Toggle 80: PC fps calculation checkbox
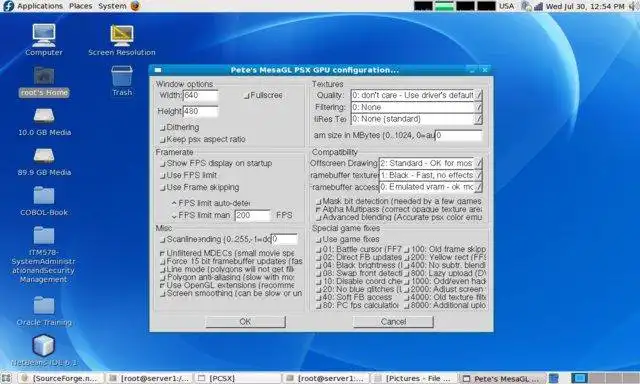The width and height of the screenshot is (640, 384). click(x=318, y=305)
